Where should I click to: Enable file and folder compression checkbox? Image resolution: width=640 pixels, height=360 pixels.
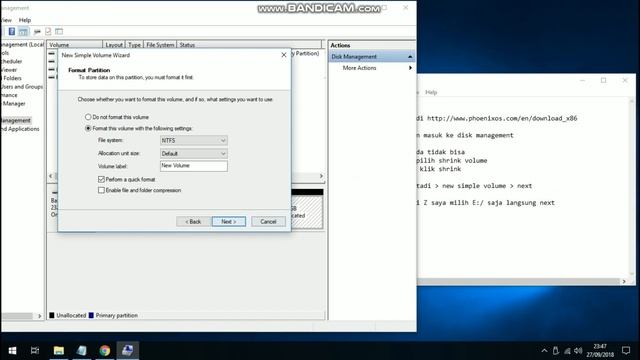click(x=101, y=190)
